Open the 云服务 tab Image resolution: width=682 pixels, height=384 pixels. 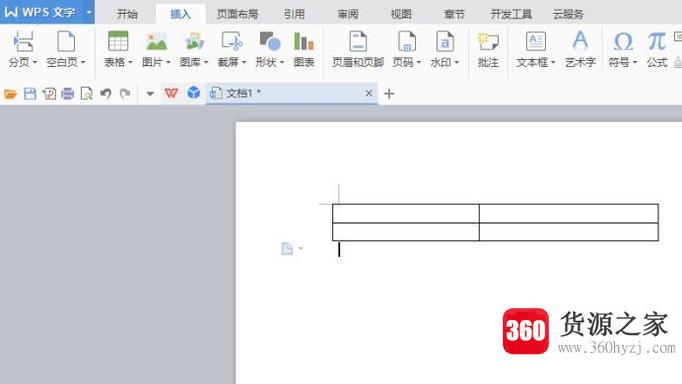tap(568, 14)
